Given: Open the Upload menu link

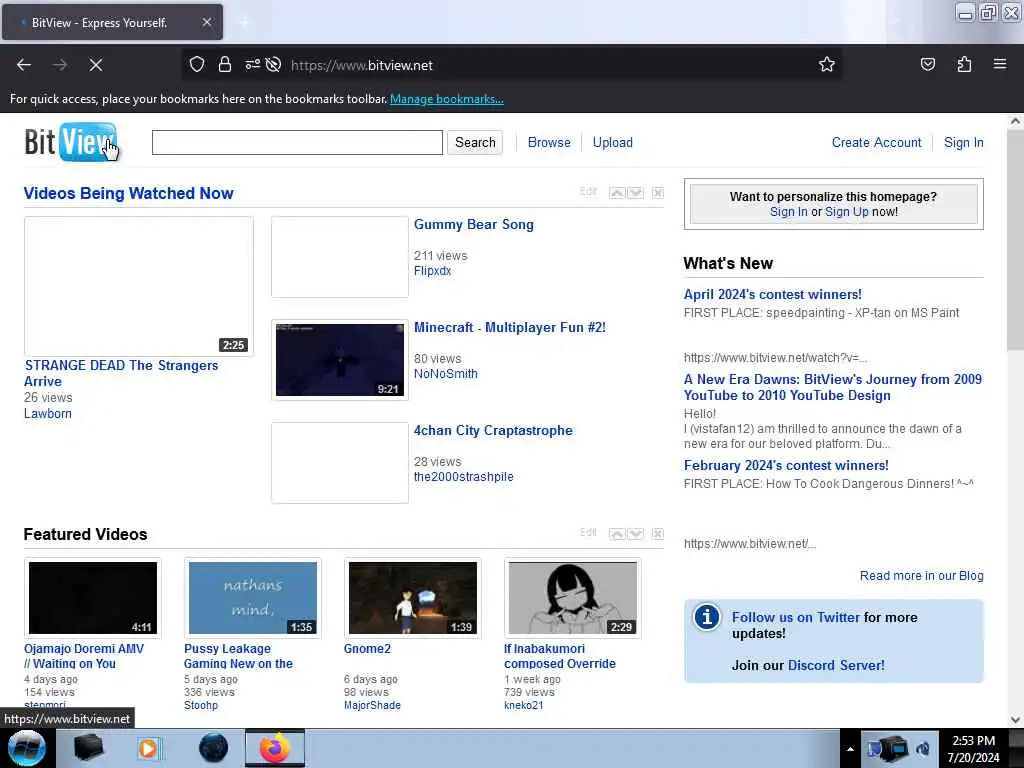Looking at the screenshot, I should point(613,142).
